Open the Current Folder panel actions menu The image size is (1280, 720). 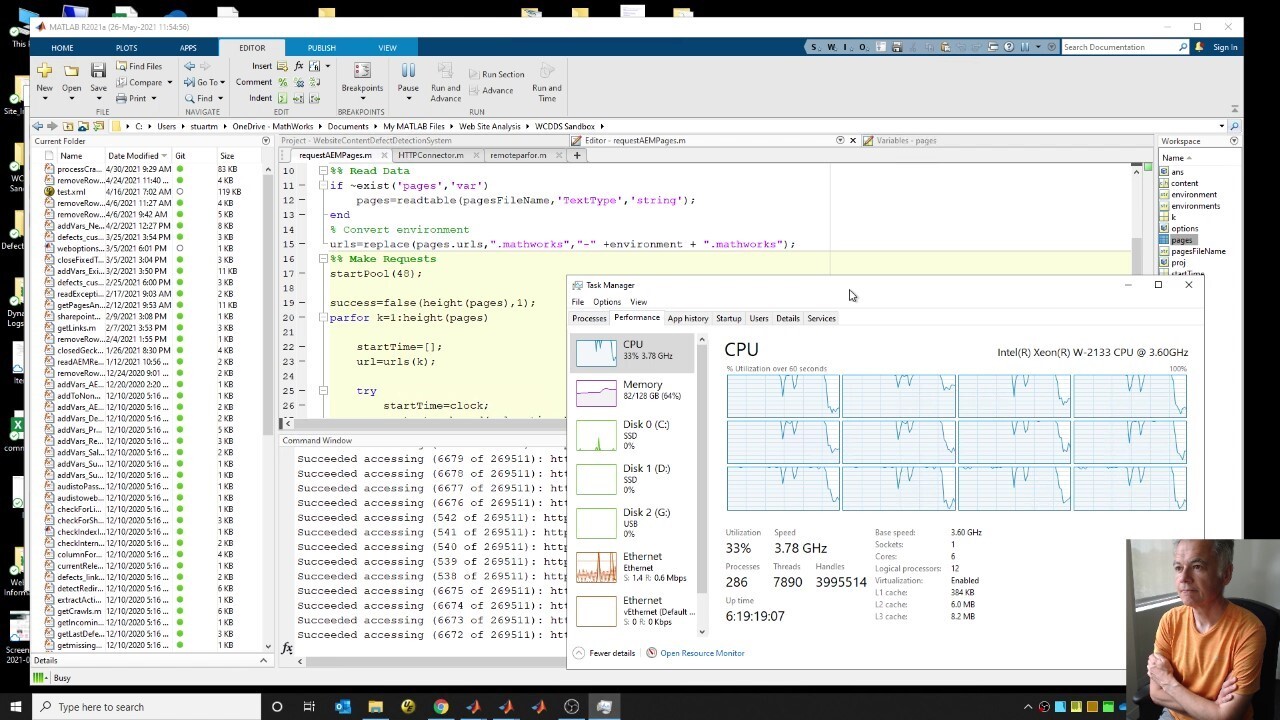coord(266,141)
